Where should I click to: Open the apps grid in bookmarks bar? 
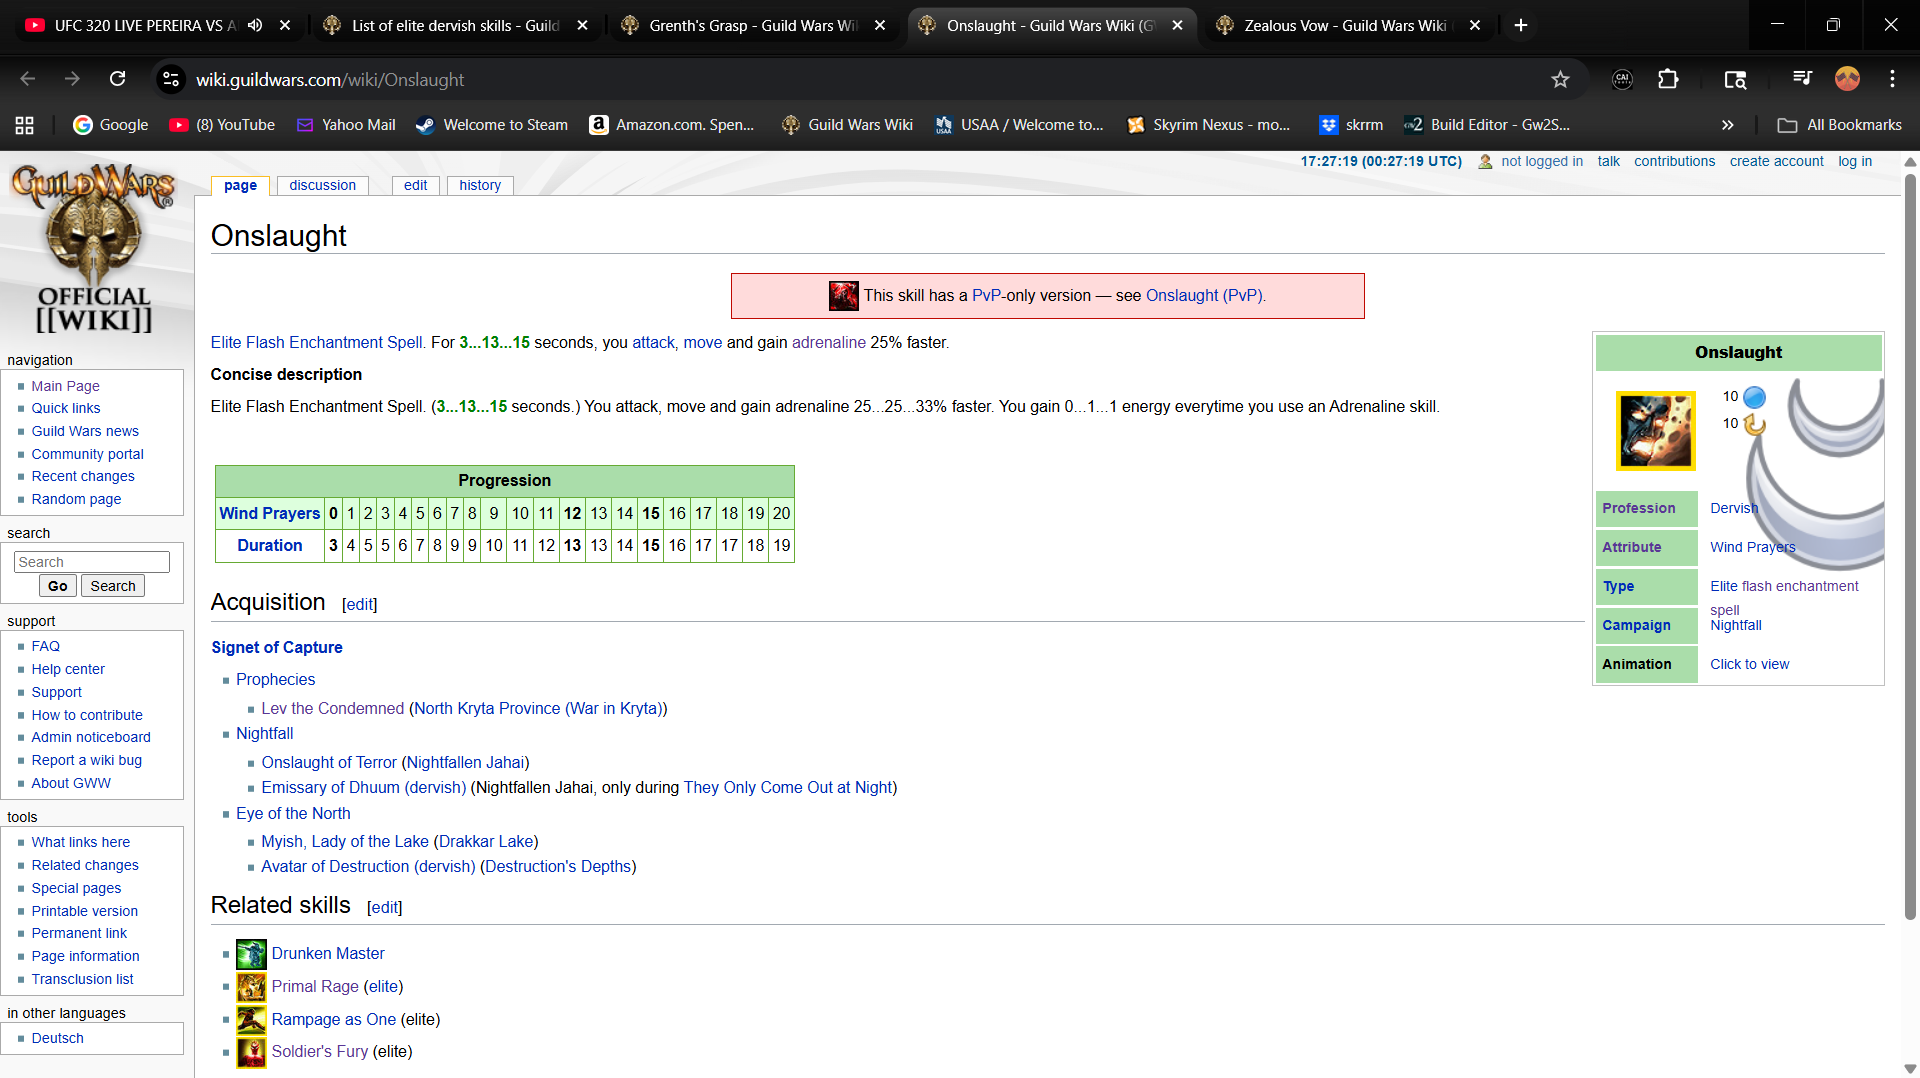pos(25,125)
